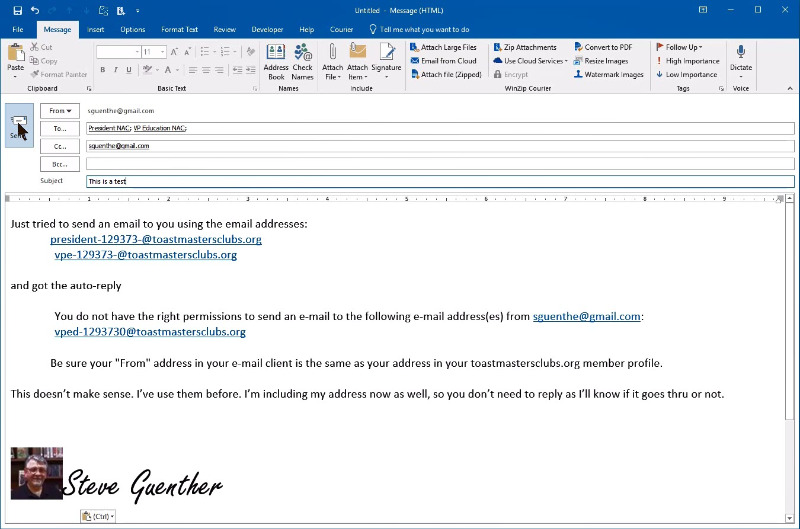The image size is (800, 529).
Task: Copy selected text
Action: pyautogui.click(x=43, y=61)
